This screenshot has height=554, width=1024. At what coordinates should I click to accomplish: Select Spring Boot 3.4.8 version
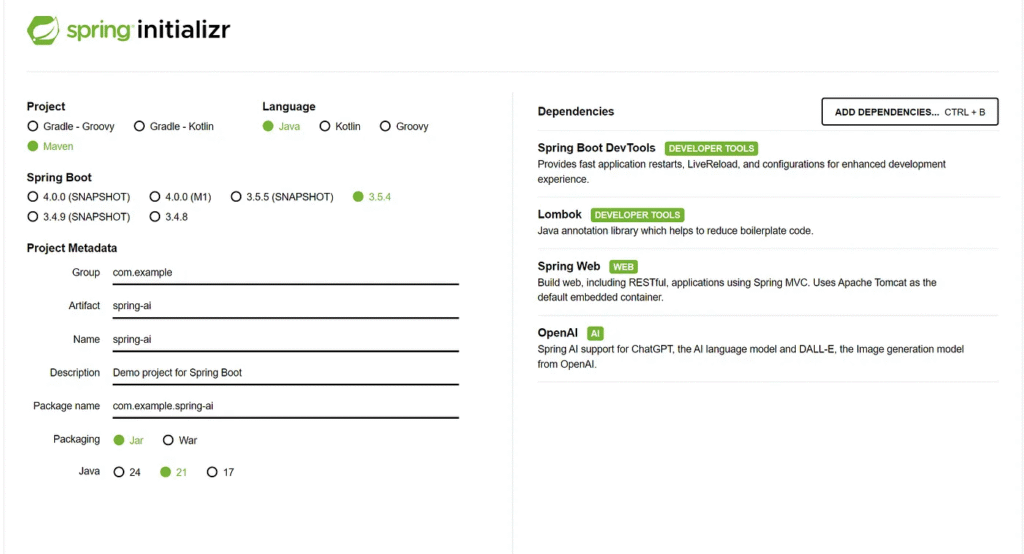click(x=155, y=217)
